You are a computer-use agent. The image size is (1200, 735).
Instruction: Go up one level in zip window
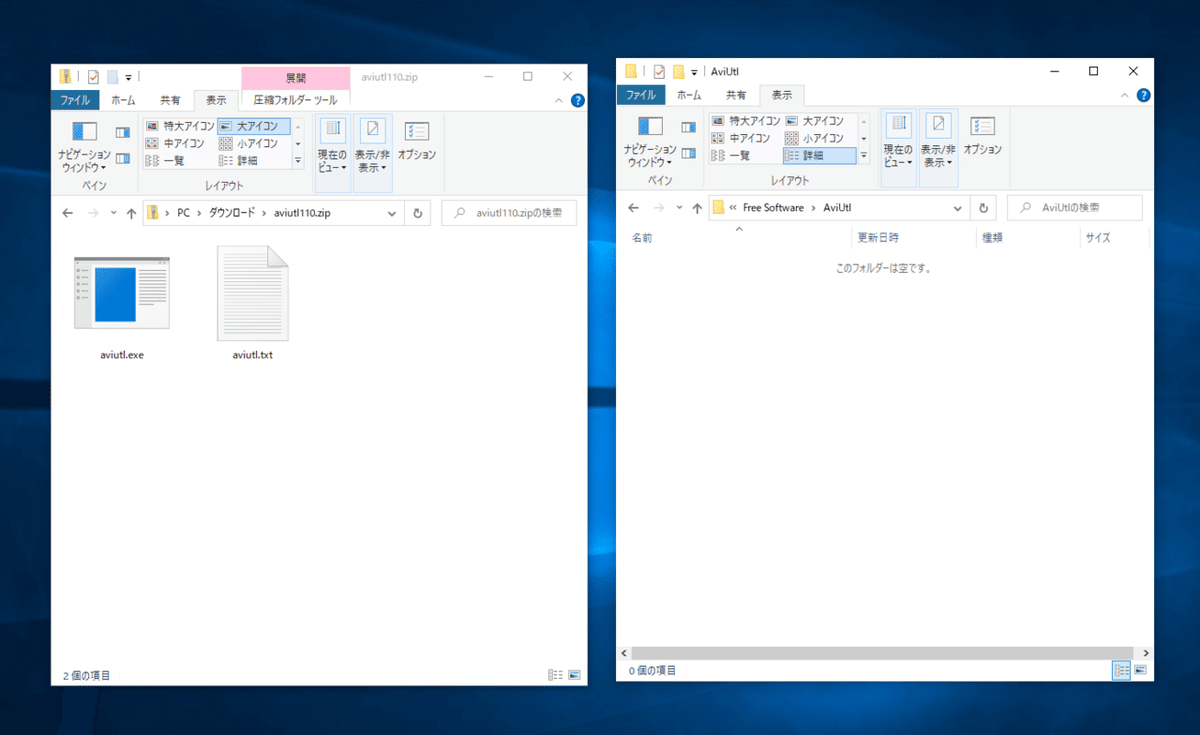tap(132, 213)
